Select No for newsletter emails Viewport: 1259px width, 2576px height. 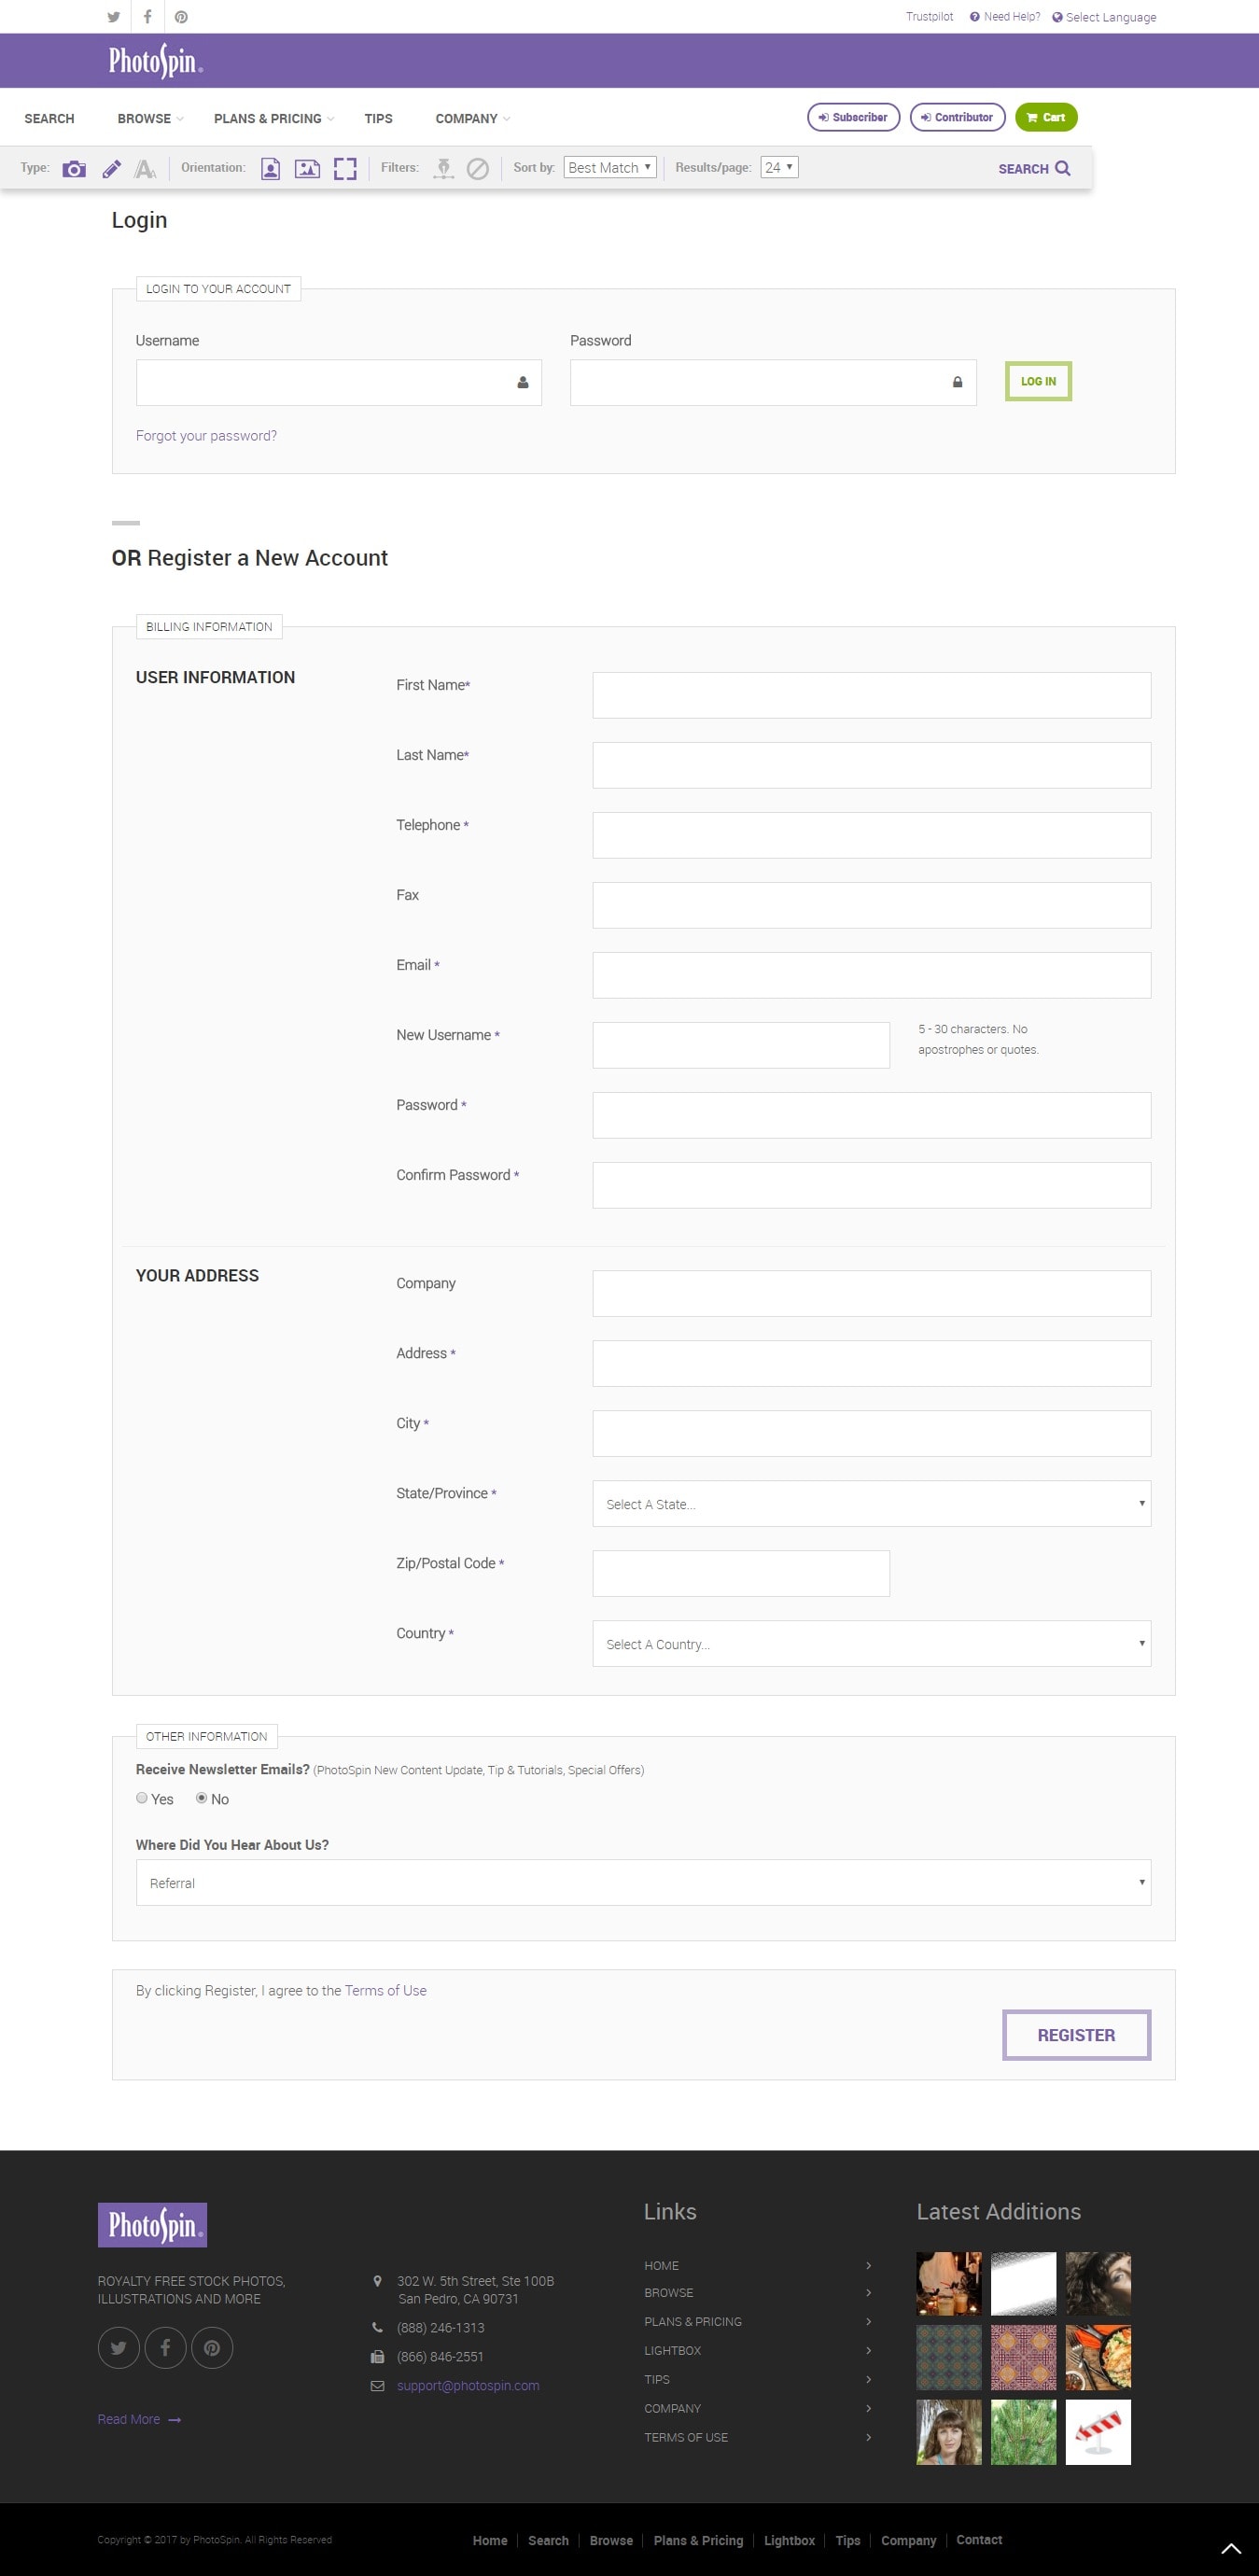coord(201,1797)
